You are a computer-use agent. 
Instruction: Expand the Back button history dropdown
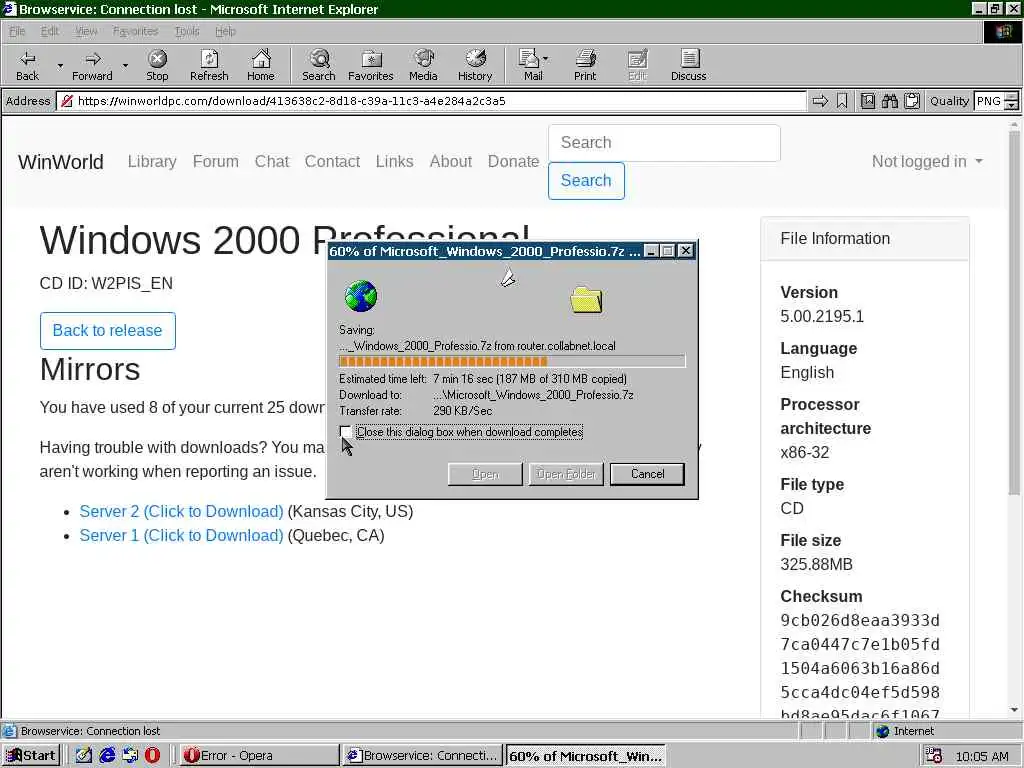pyautogui.click(x=60, y=66)
